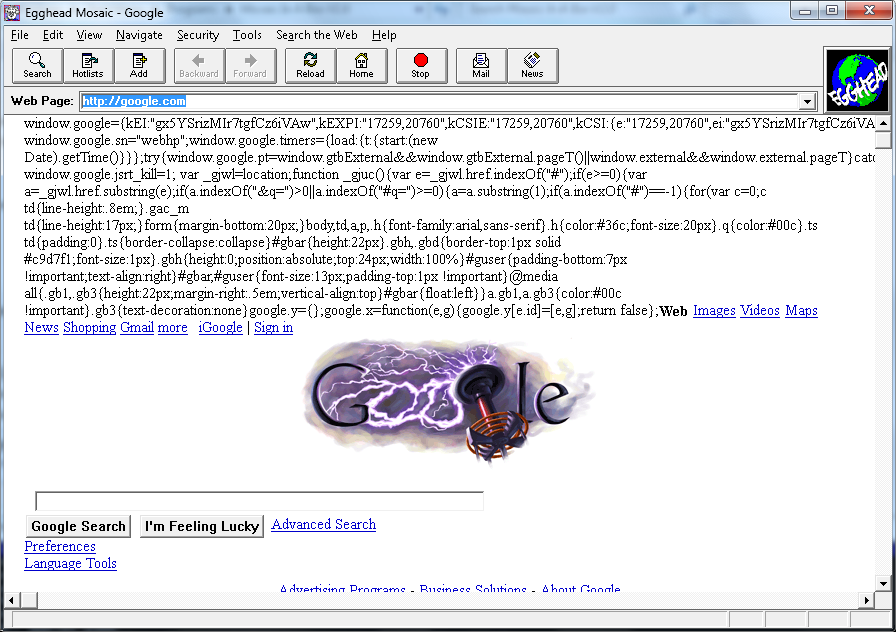The width and height of the screenshot is (896, 632).
Task: Click the I'm Feeling Lucky button
Action: pyautogui.click(x=202, y=526)
